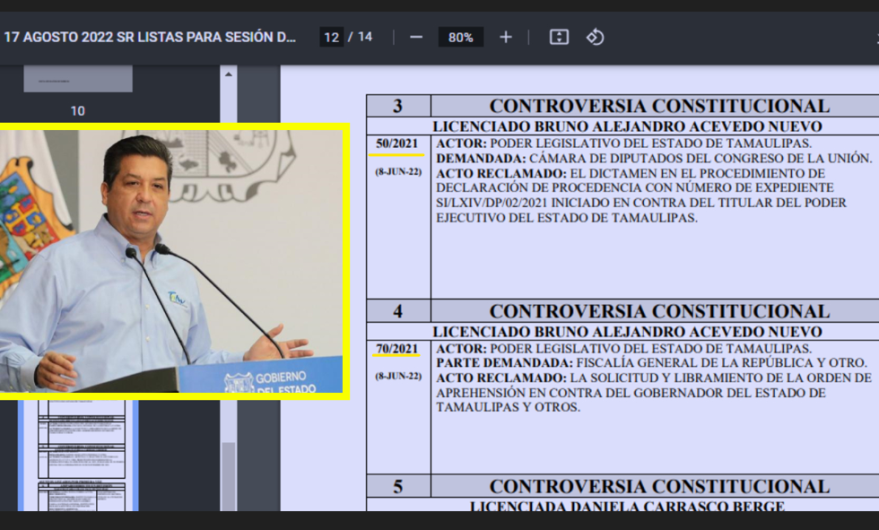Click the 'GOBIERNO DEL ESTADO' podium sign
Screen dimensions: 879x530
262,382
